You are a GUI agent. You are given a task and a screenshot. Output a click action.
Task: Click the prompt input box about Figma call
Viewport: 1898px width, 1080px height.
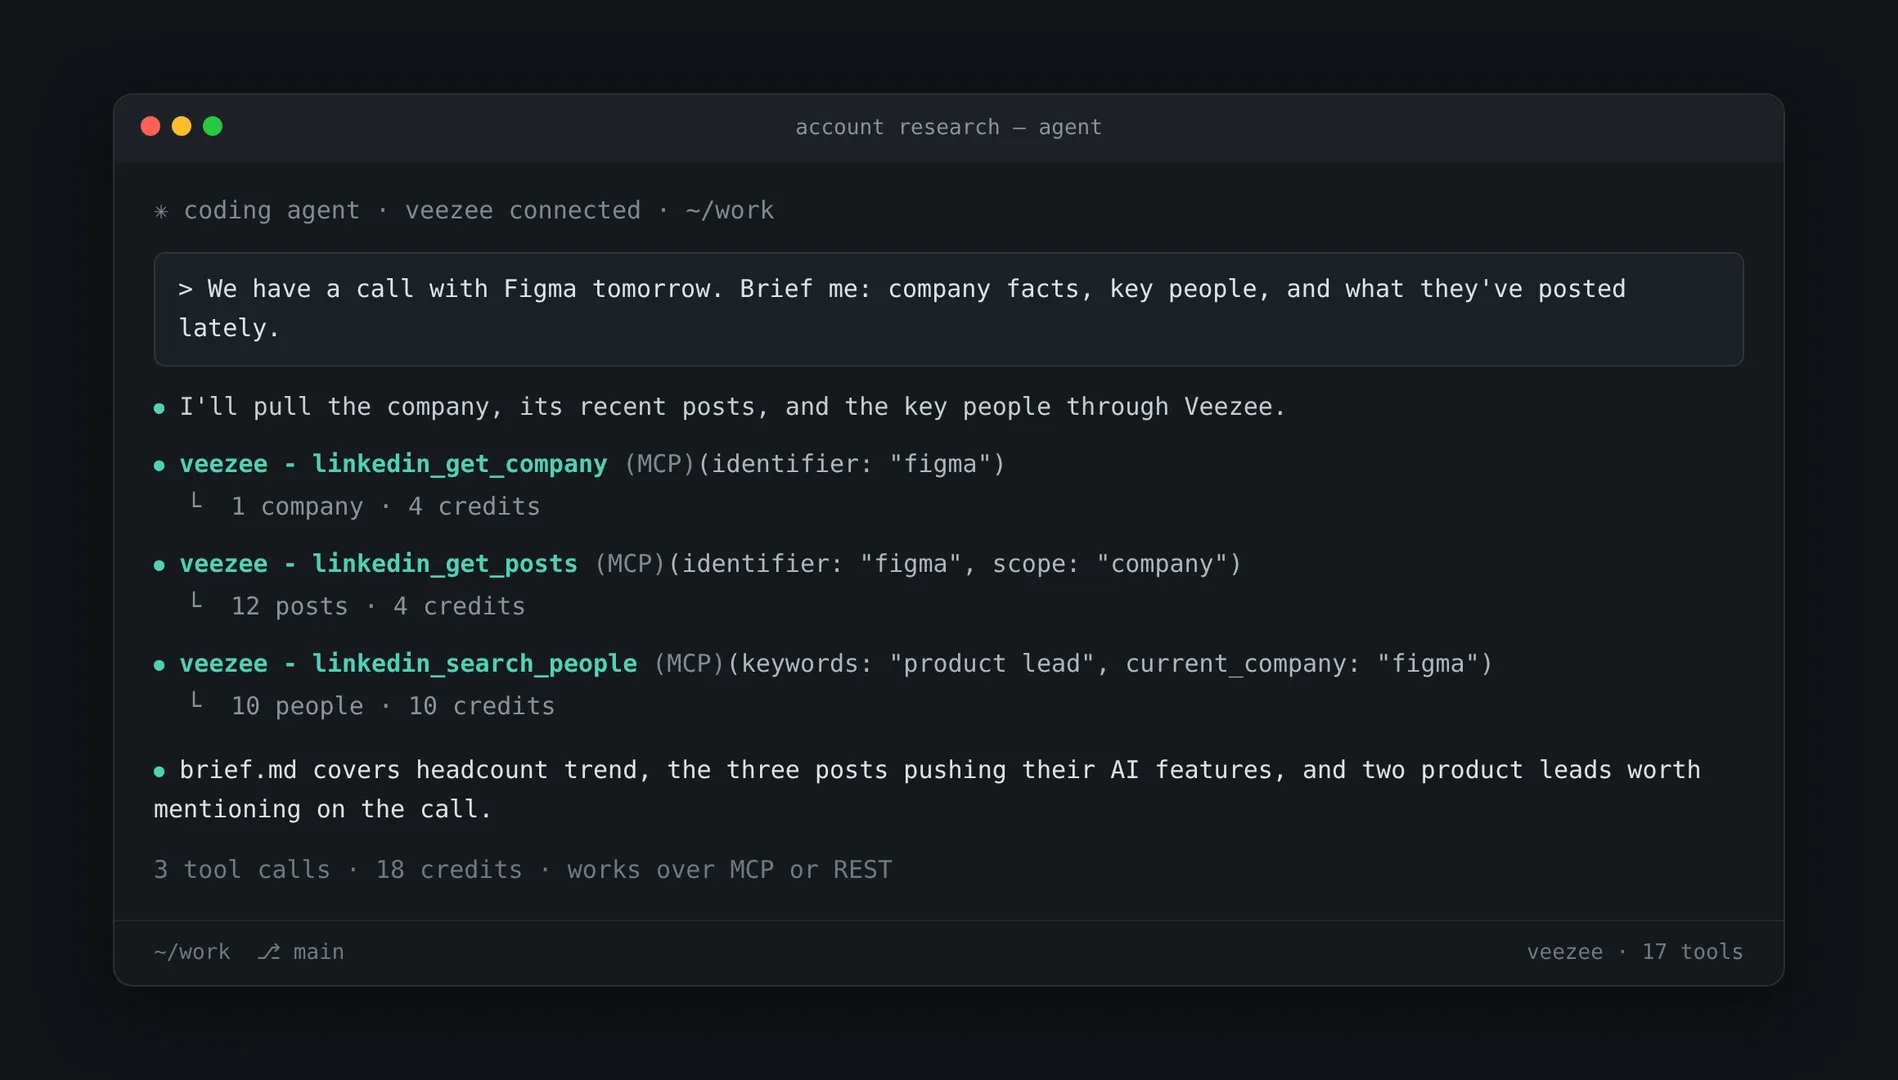point(948,309)
